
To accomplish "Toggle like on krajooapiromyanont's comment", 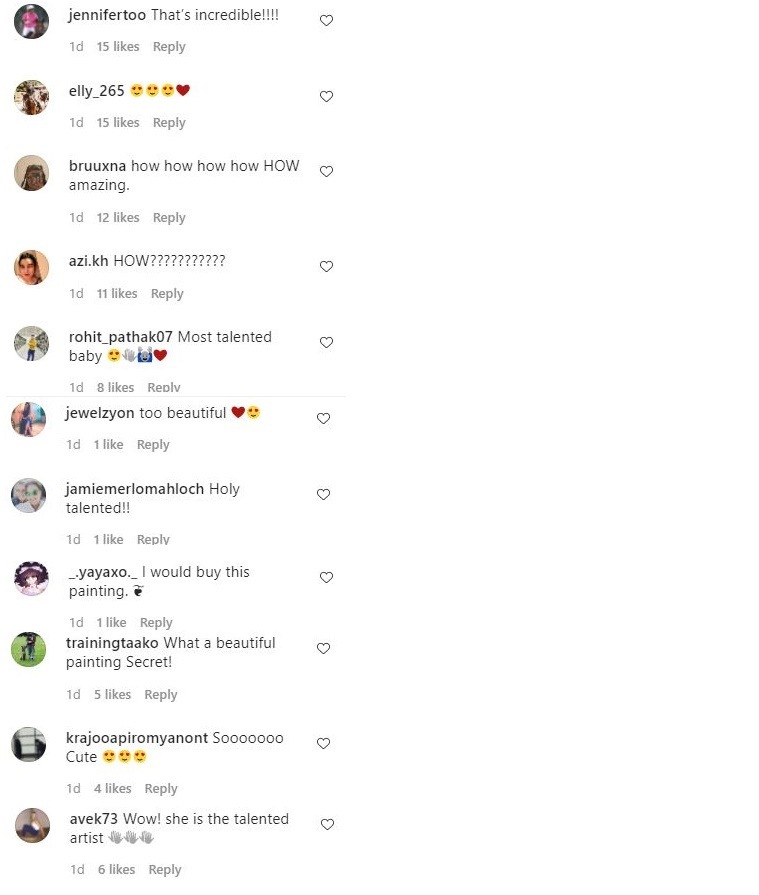I will (x=323, y=743).
